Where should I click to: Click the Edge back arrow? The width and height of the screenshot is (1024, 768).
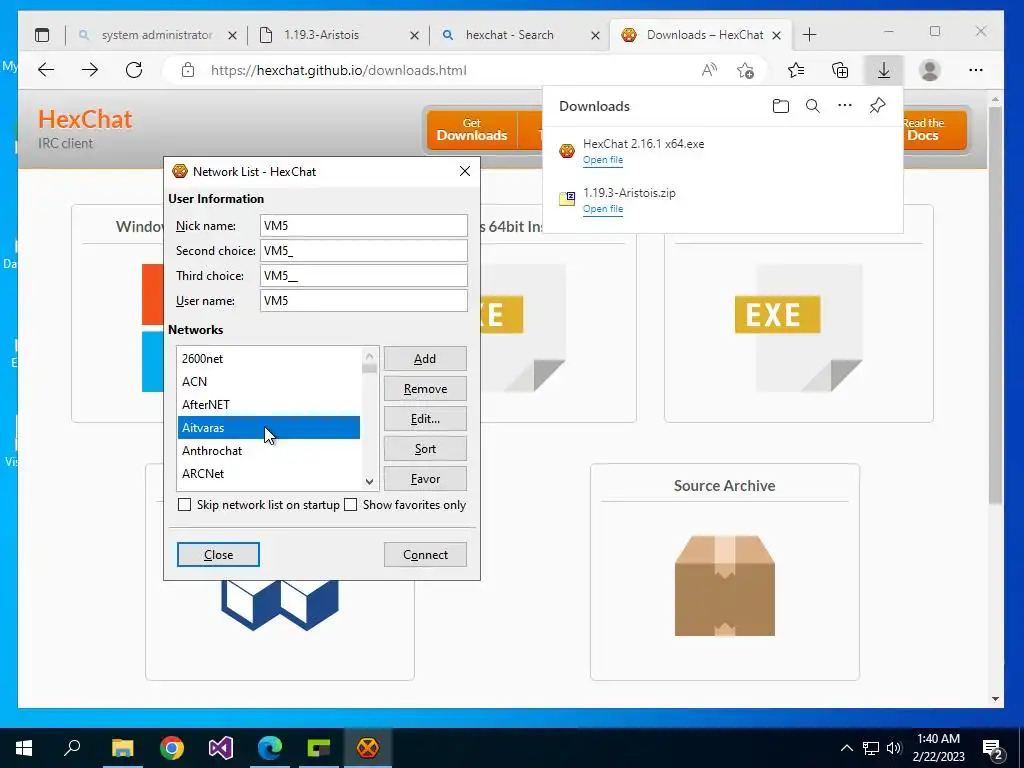(46, 70)
